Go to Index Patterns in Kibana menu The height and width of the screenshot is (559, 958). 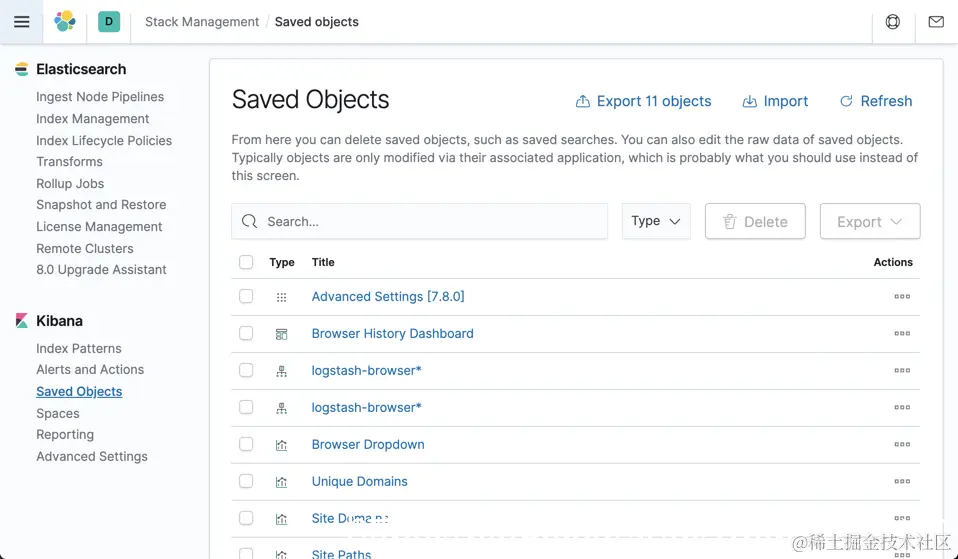click(x=79, y=348)
